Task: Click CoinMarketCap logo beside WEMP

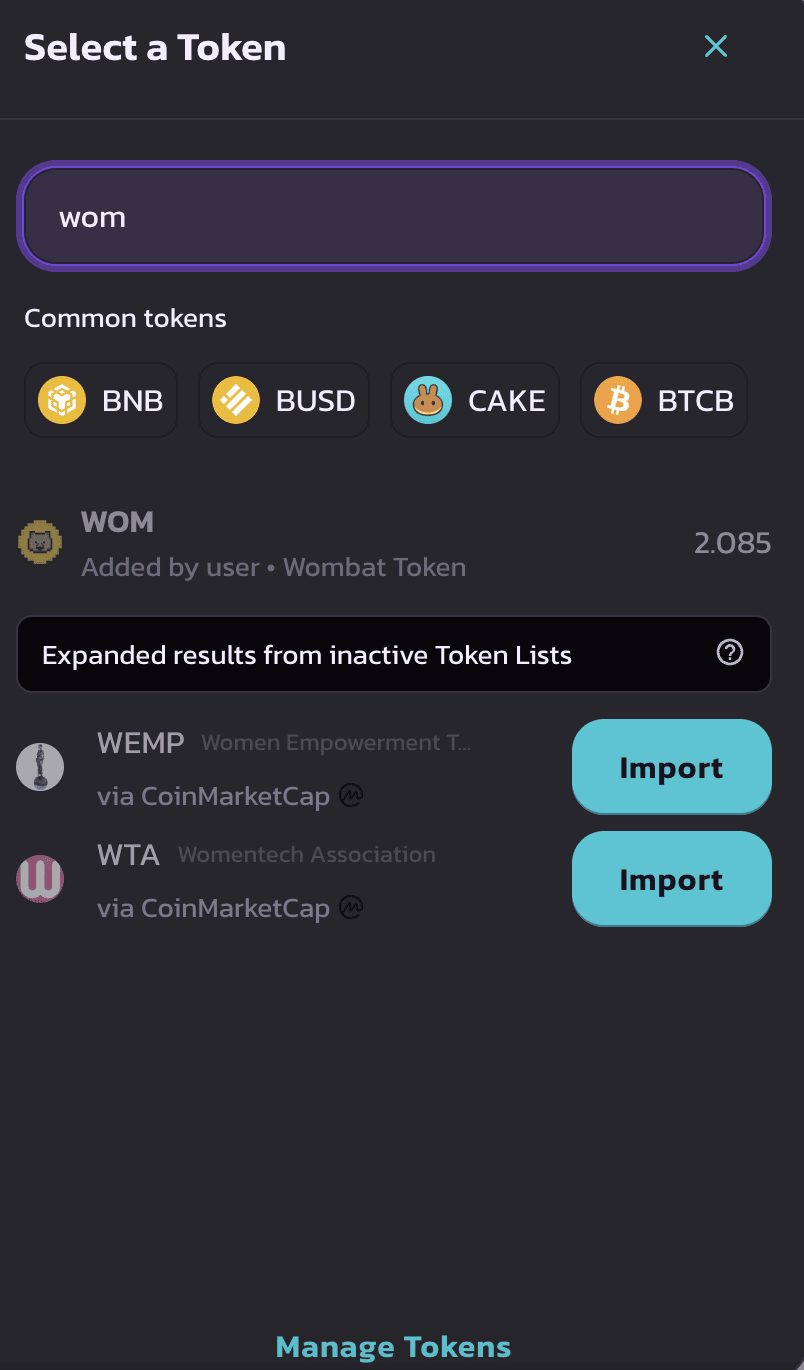Action: coord(351,796)
